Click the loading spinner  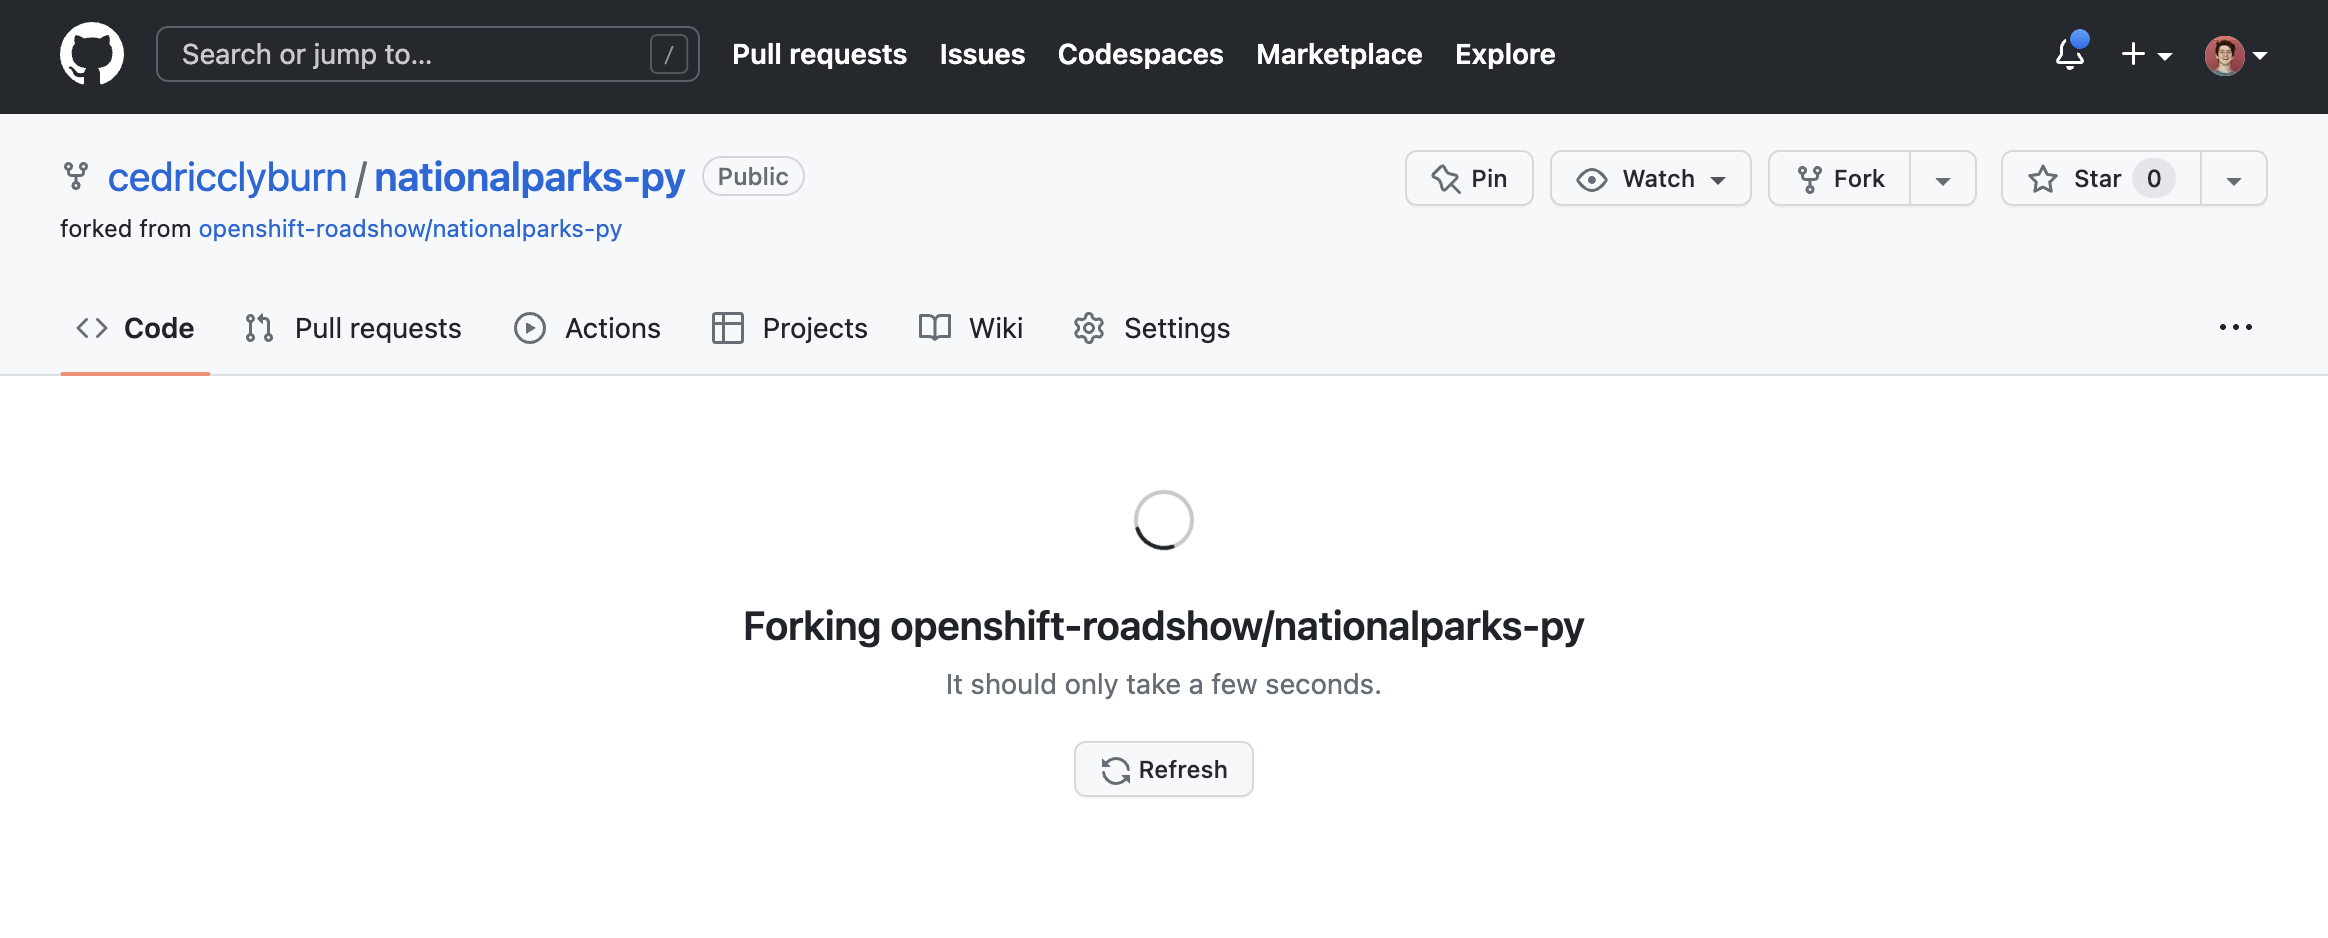[x=1164, y=520]
